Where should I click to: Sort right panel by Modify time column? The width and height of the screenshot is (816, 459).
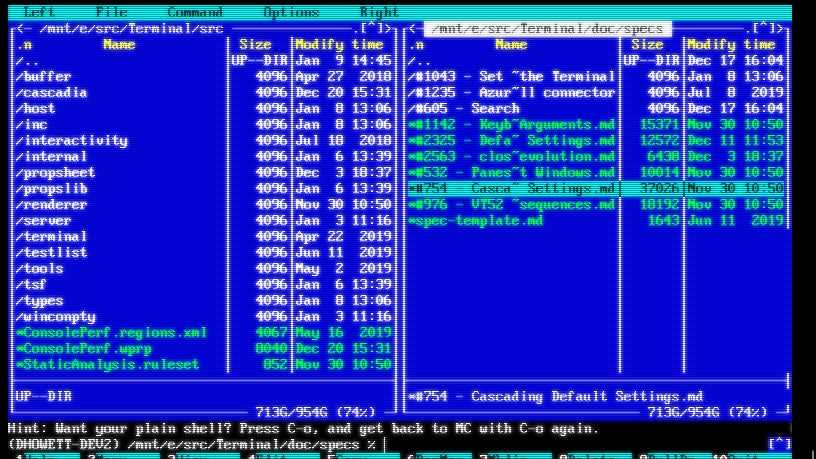(x=731, y=45)
